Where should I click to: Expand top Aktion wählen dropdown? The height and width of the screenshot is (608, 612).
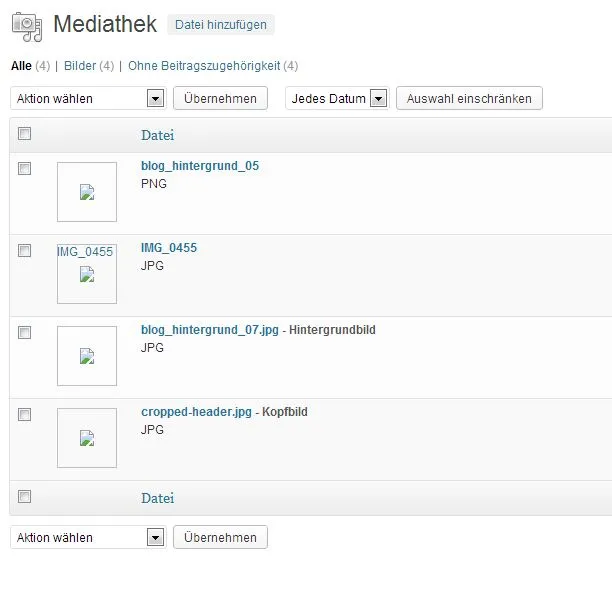point(88,98)
